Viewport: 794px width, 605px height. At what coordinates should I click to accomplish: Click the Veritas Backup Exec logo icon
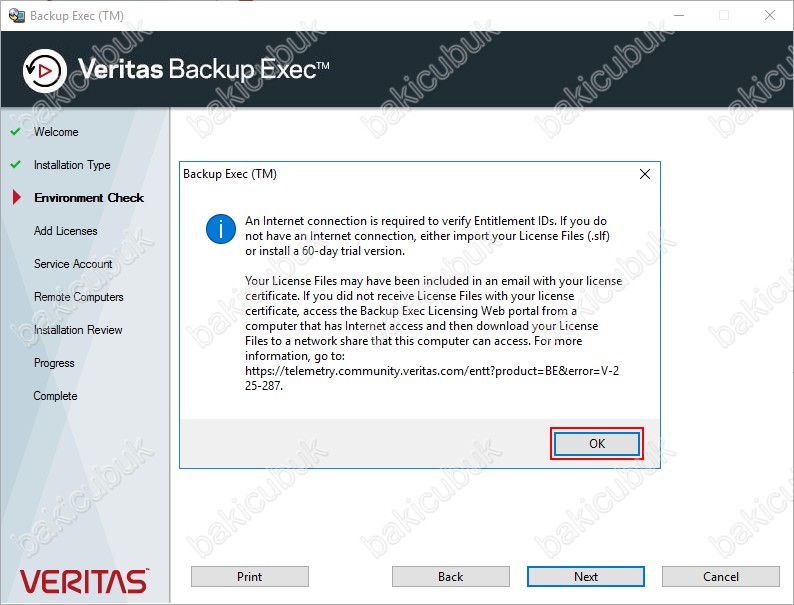[43, 70]
